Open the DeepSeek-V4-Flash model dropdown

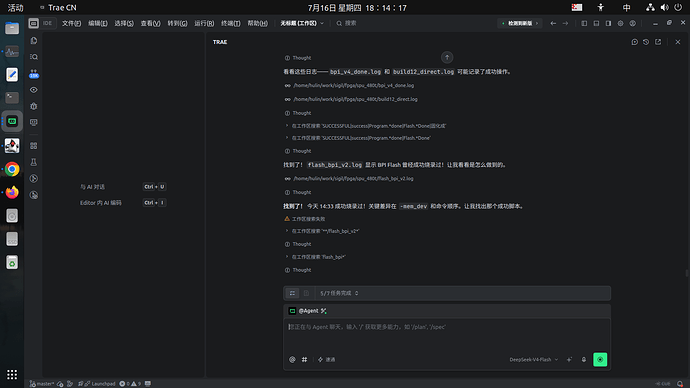533,359
